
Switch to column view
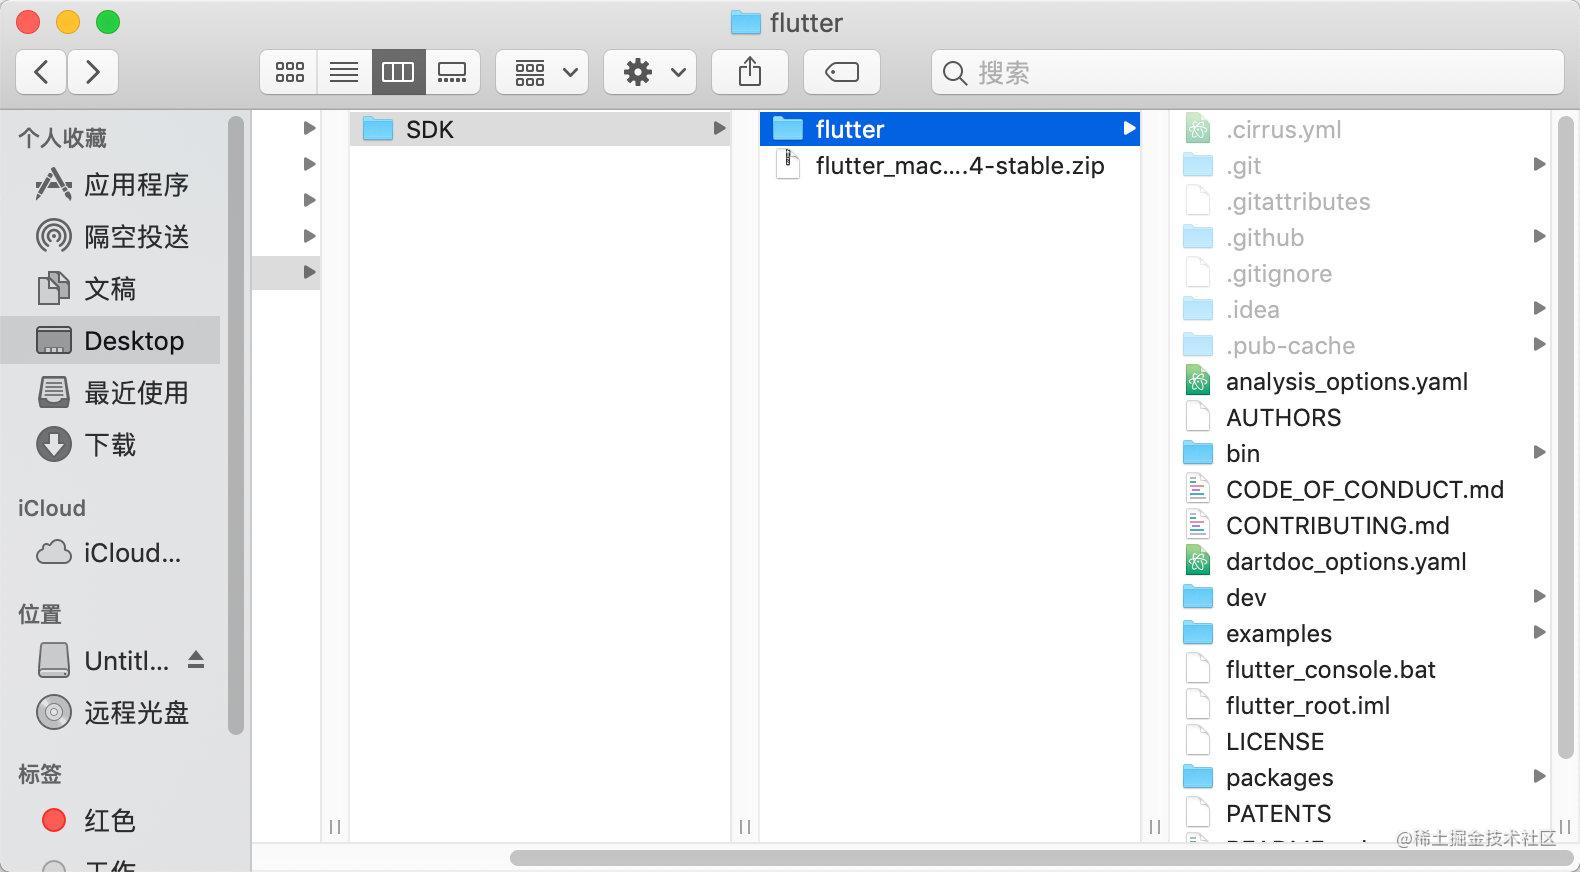[x=398, y=72]
